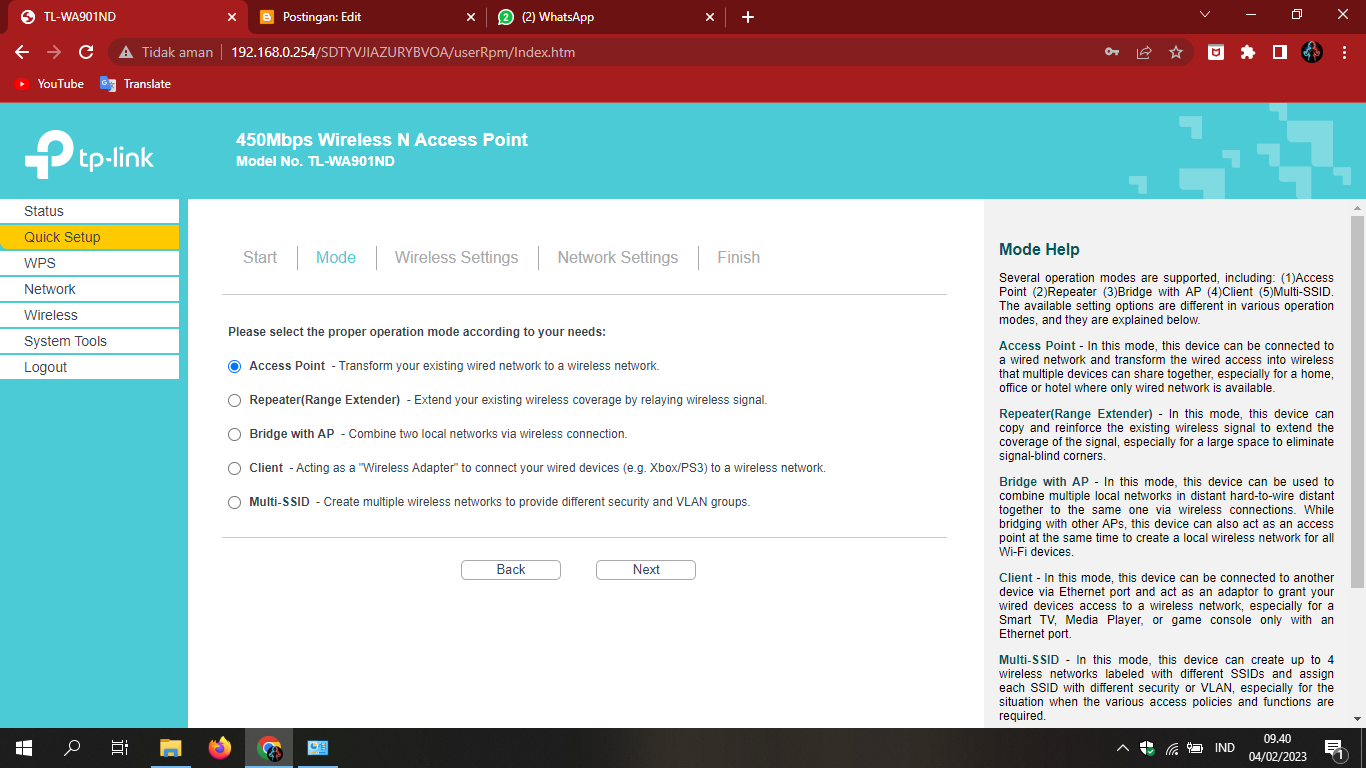Click the share page icon in address bar
This screenshot has width=1366, height=768.
click(1144, 52)
